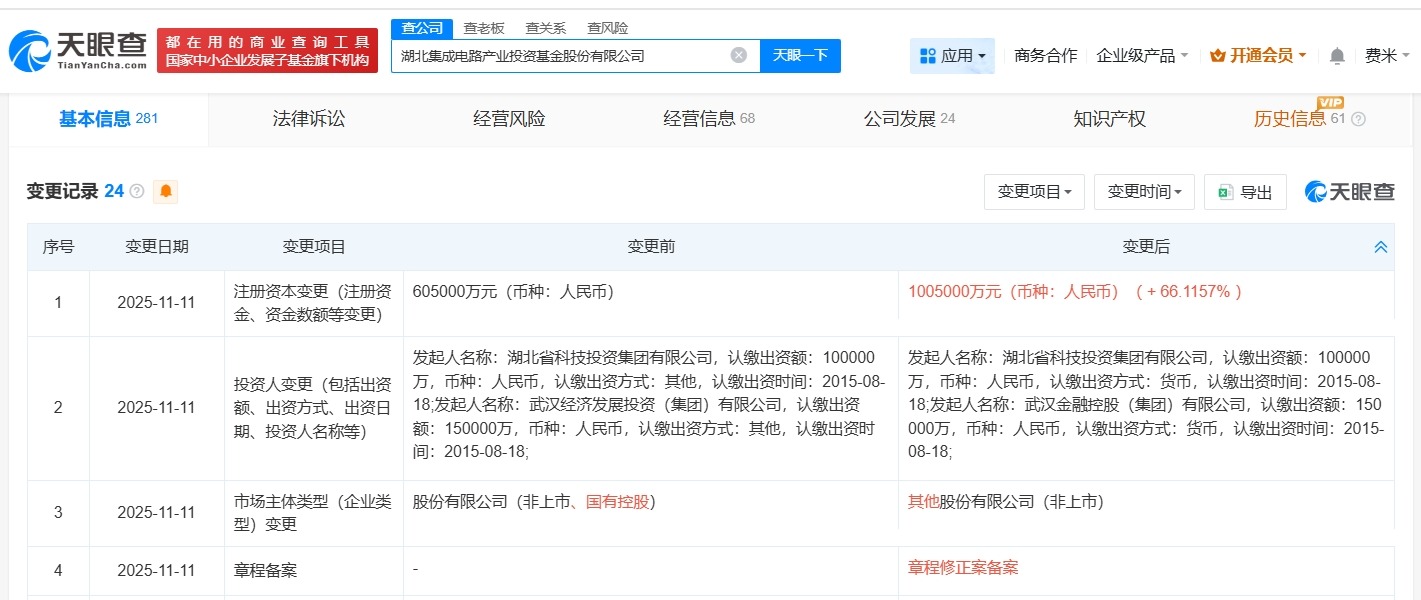Image resolution: width=1421 pixels, height=600 pixels.
Task: Open the 变更时间 filter dropdown
Action: 1143,192
